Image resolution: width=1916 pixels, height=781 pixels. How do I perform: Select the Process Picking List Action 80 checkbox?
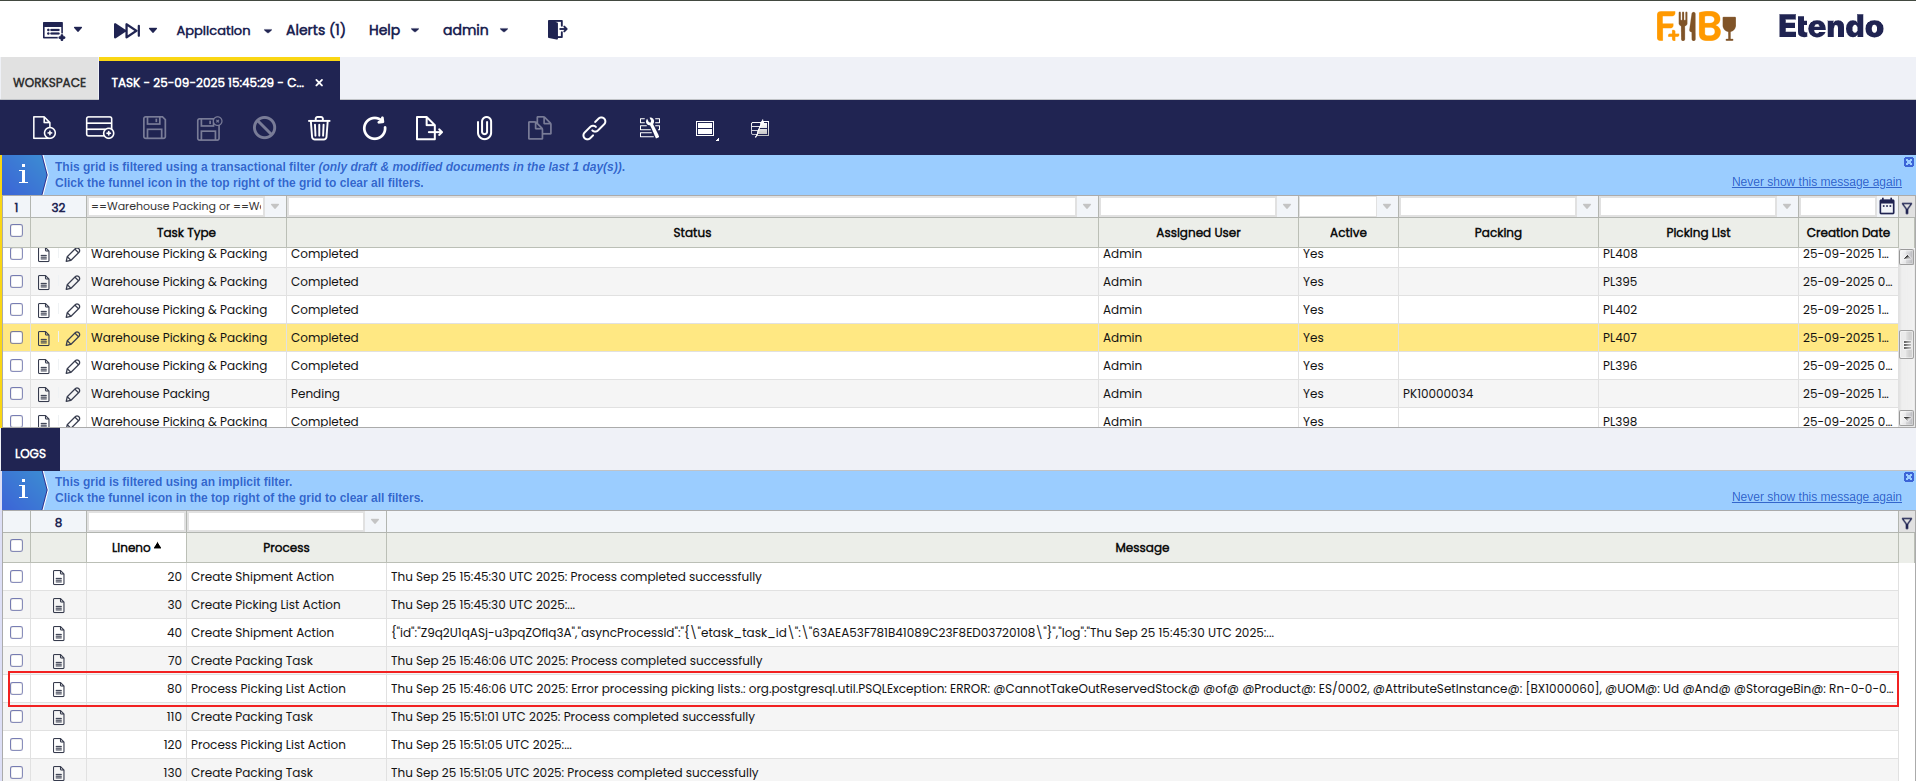(16, 689)
